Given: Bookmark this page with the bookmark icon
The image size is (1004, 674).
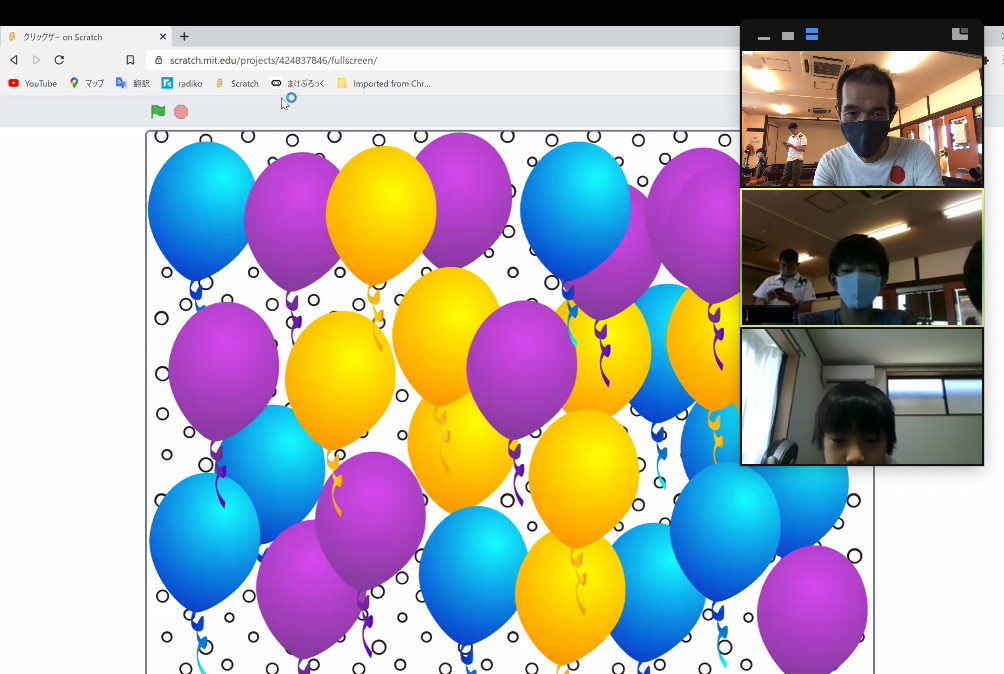Looking at the screenshot, I should [130, 60].
